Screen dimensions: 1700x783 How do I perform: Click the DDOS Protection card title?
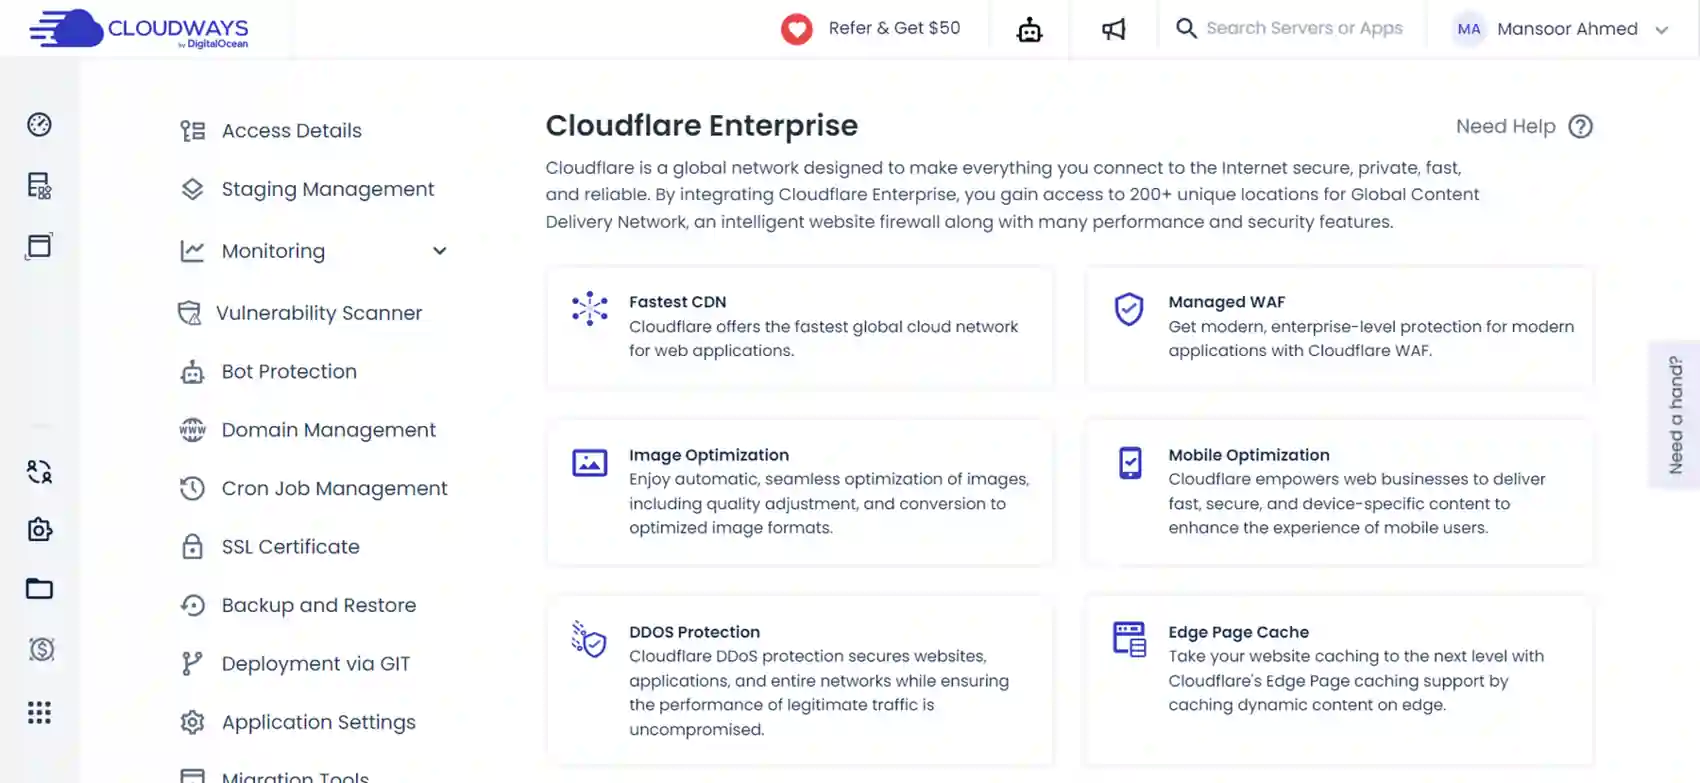tap(694, 632)
